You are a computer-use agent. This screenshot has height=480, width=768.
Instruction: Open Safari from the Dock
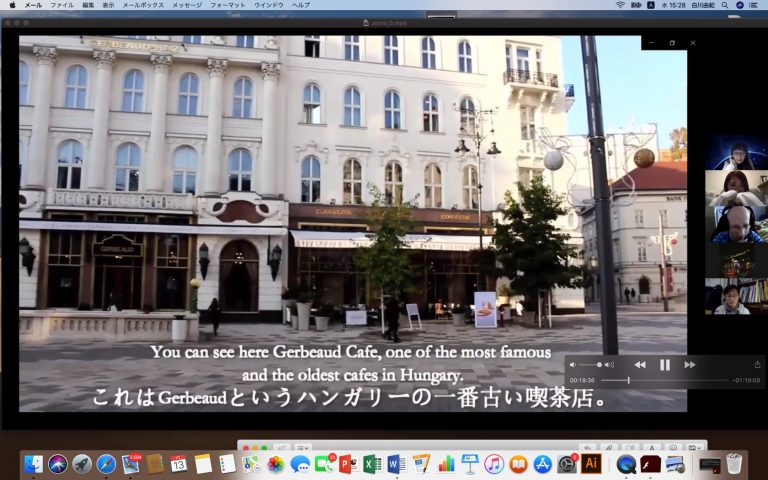106,463
